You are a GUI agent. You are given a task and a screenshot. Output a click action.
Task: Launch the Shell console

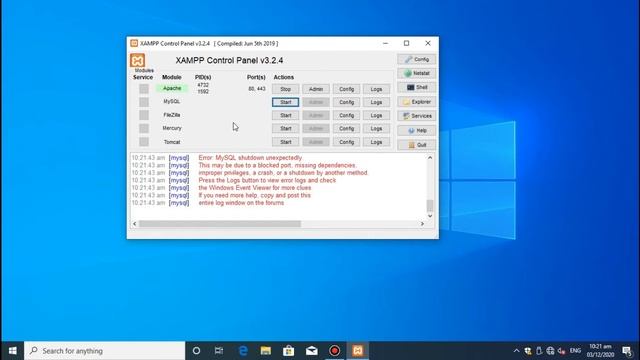click(x=417, y=87)
